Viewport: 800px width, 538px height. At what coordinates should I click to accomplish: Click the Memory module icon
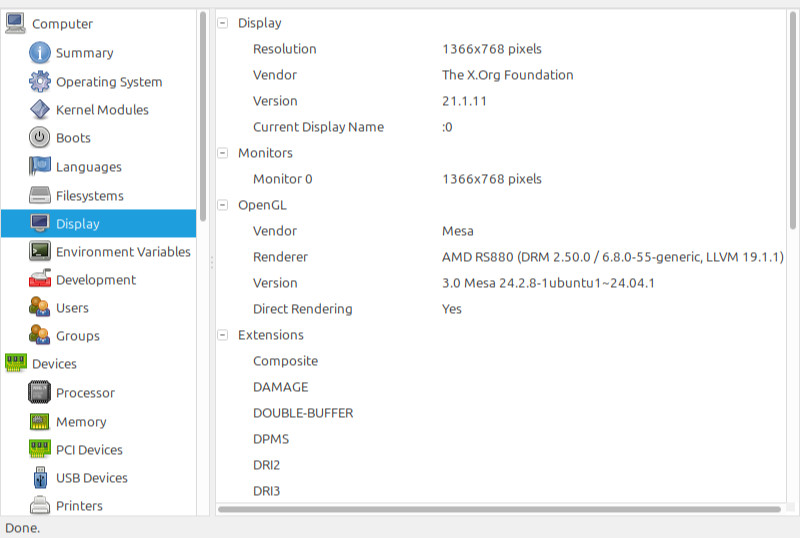[40, 422]
